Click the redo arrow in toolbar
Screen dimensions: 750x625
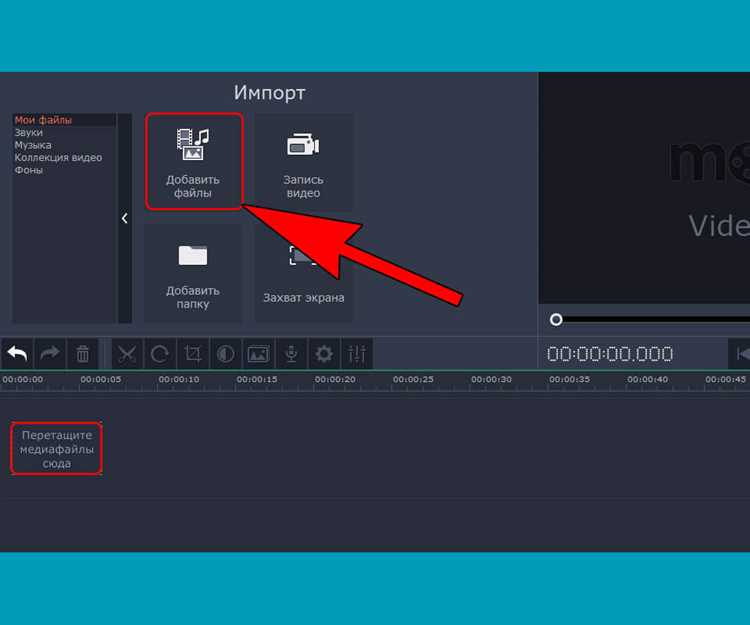coord(50,354)
